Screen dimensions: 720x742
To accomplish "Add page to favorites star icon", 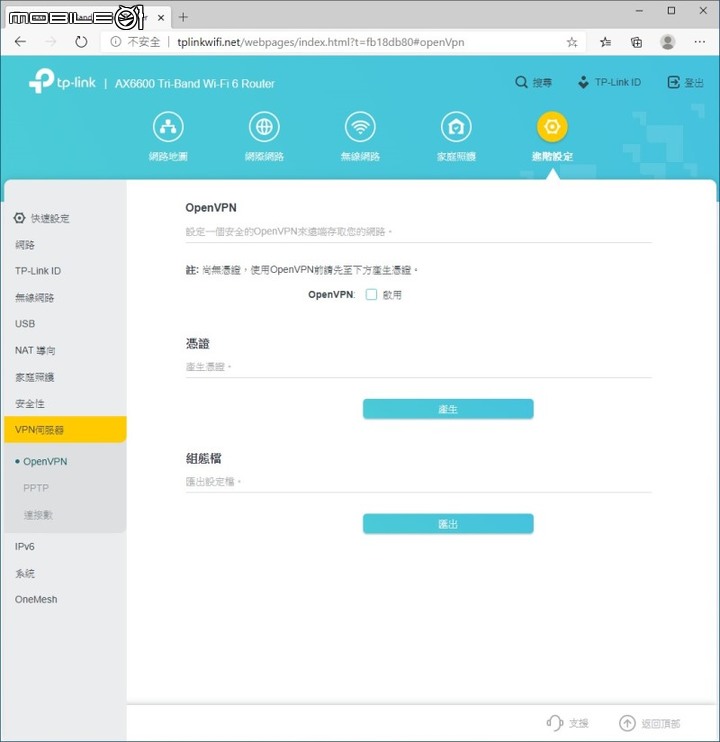I will coord(572,43).
